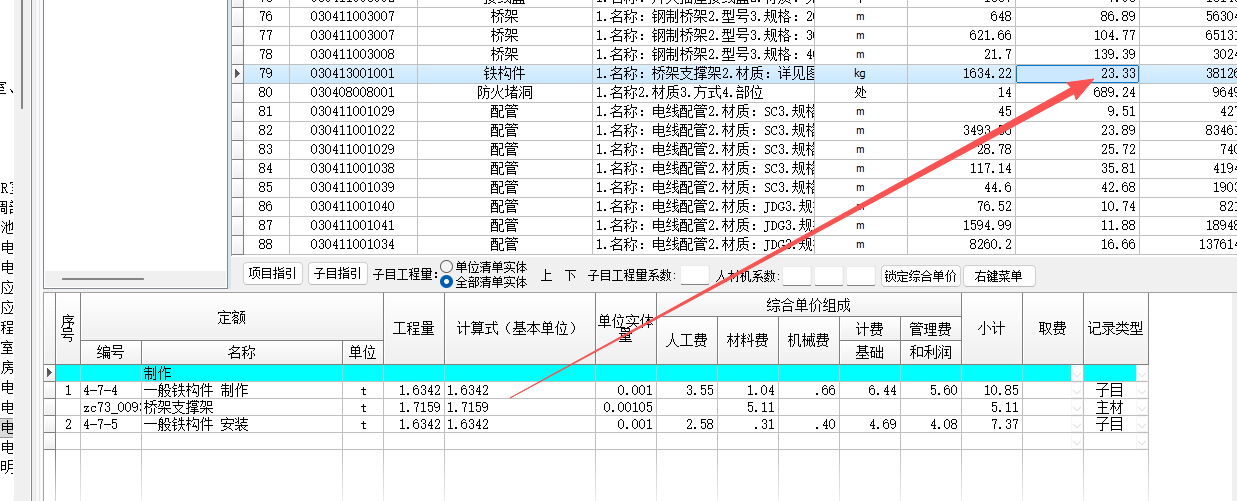The image size is (1237, 501).
Task: Click the 项目指引 button
Action: [272, 275]
